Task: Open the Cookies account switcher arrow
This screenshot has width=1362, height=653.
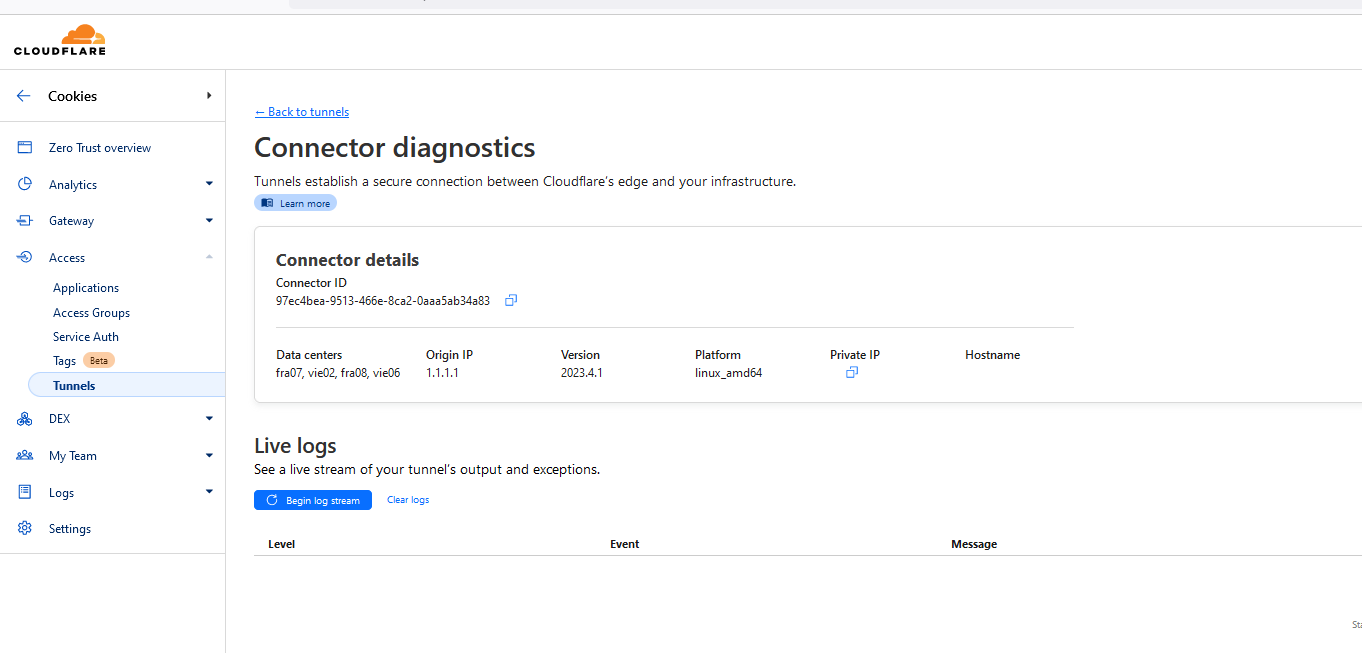Action: tap(209, 96)
